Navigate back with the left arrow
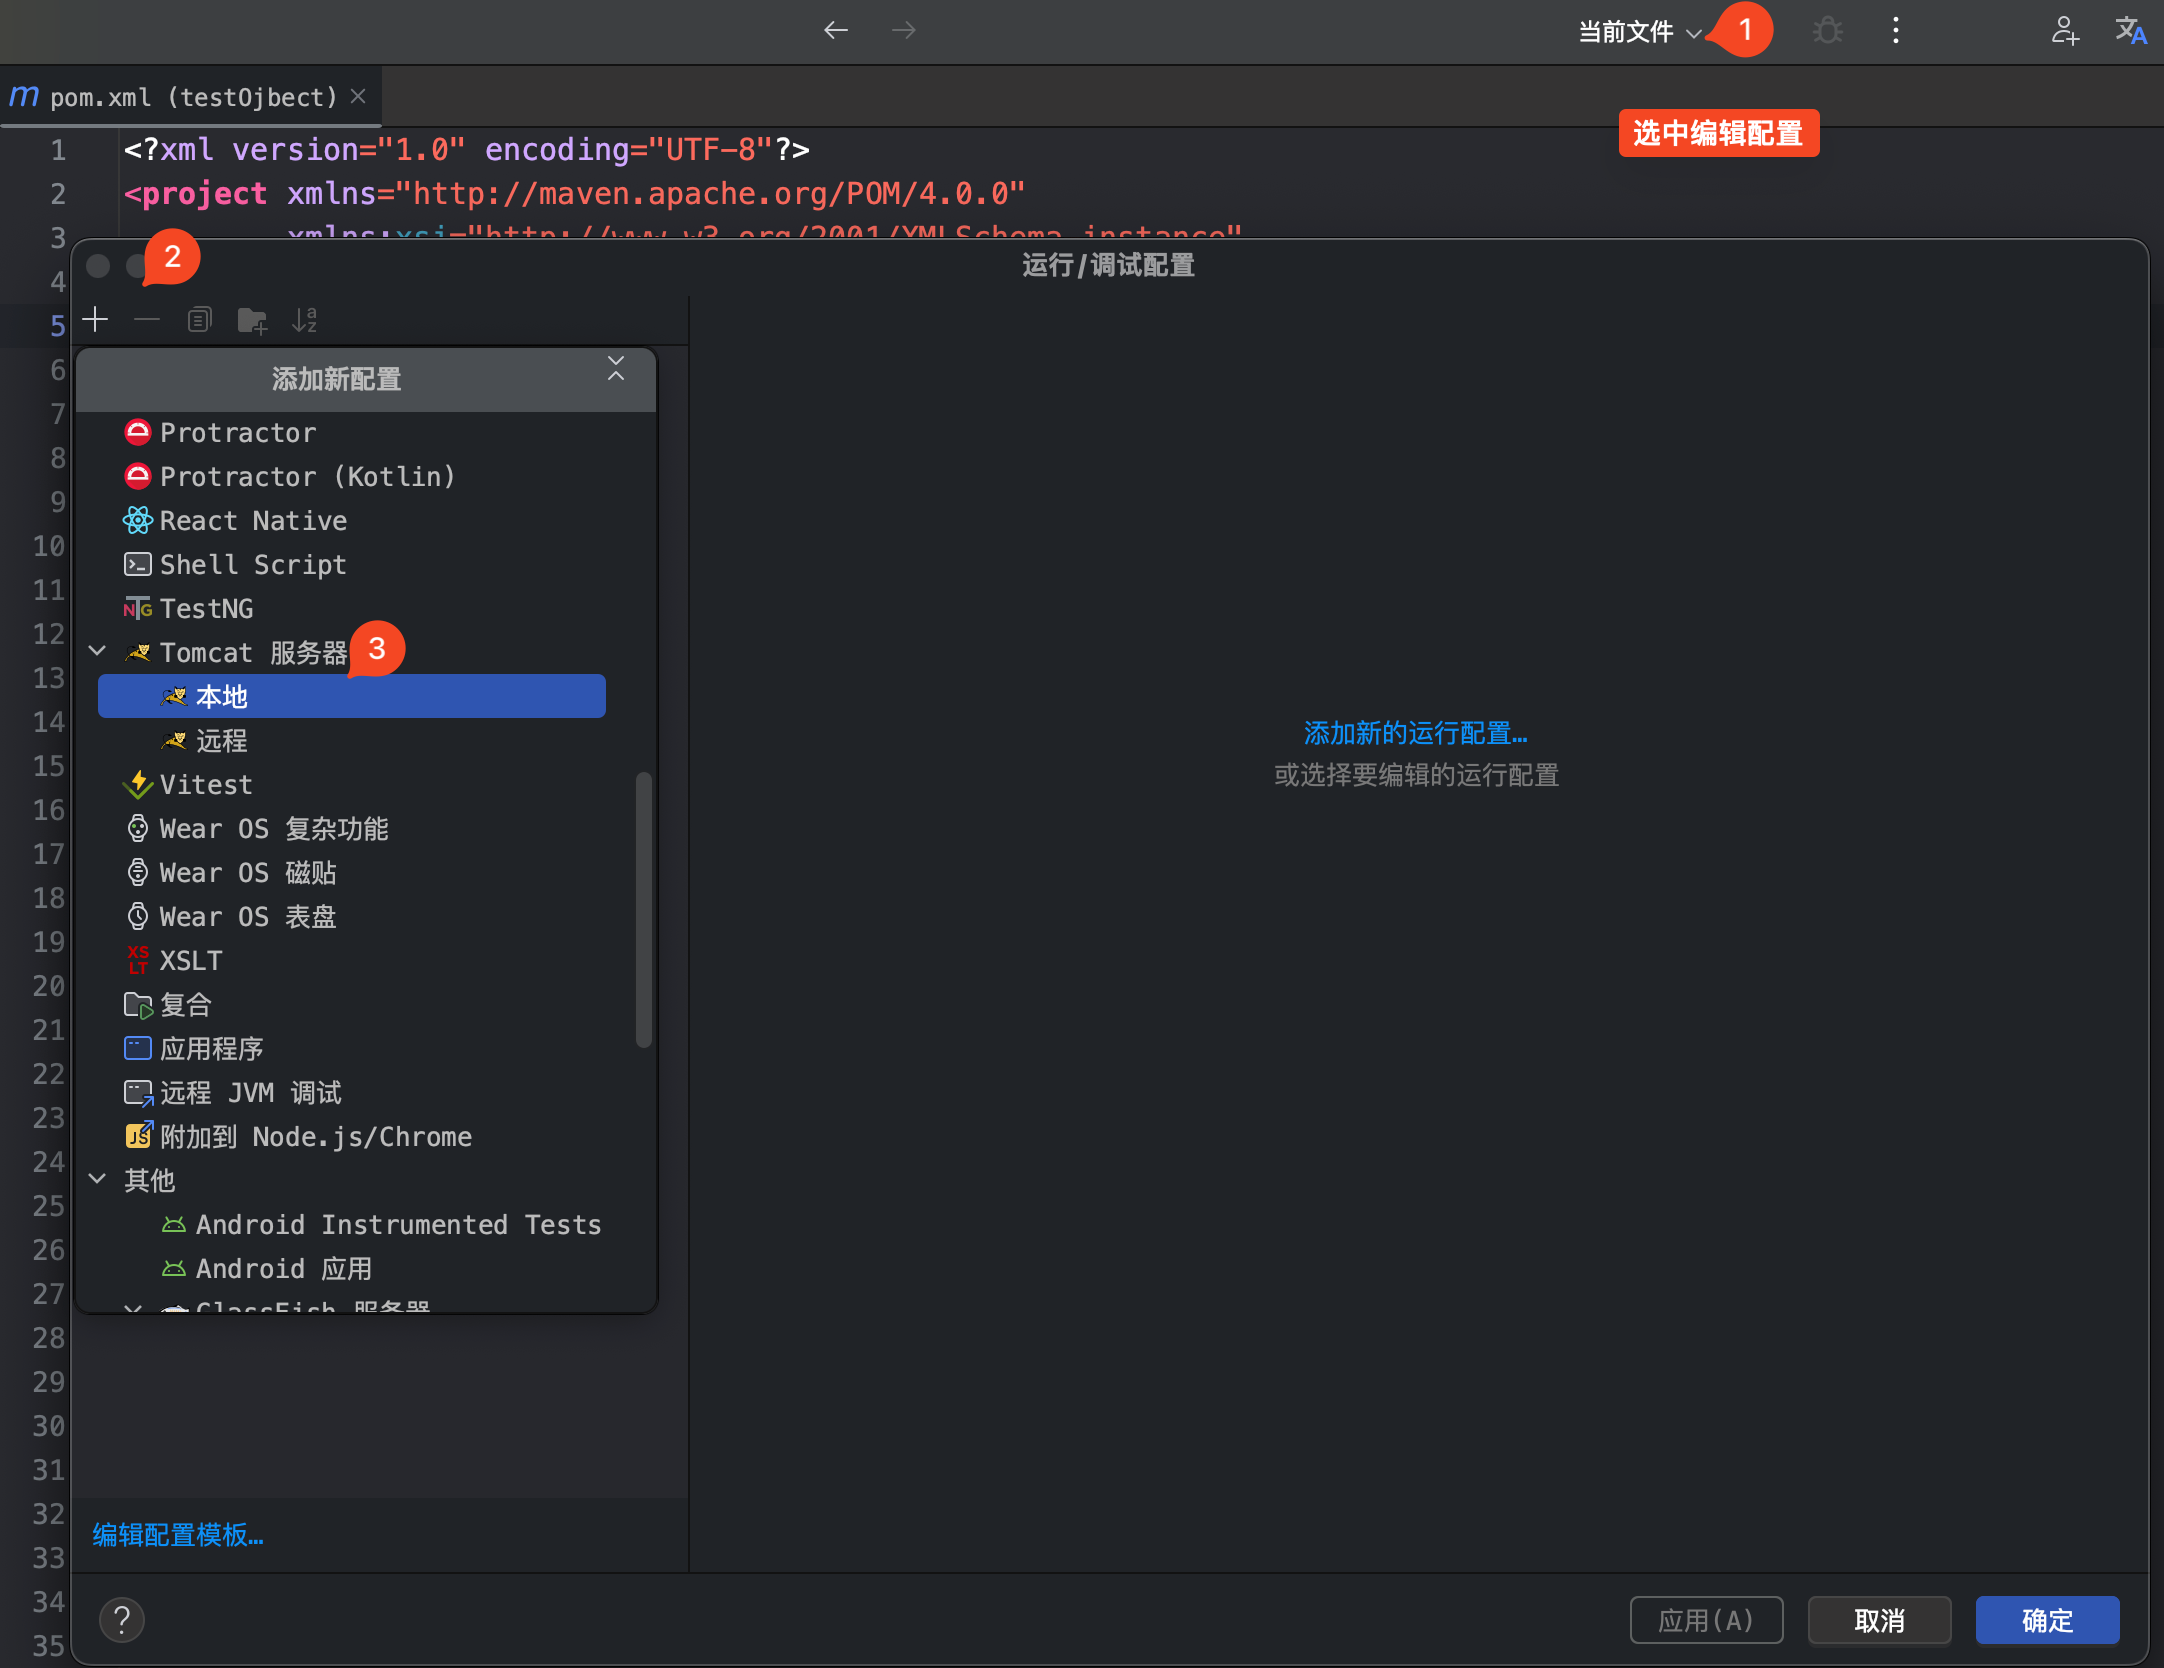This screenshot has height=1668, width=2164. pyautogui.click(x=836, y=31)
